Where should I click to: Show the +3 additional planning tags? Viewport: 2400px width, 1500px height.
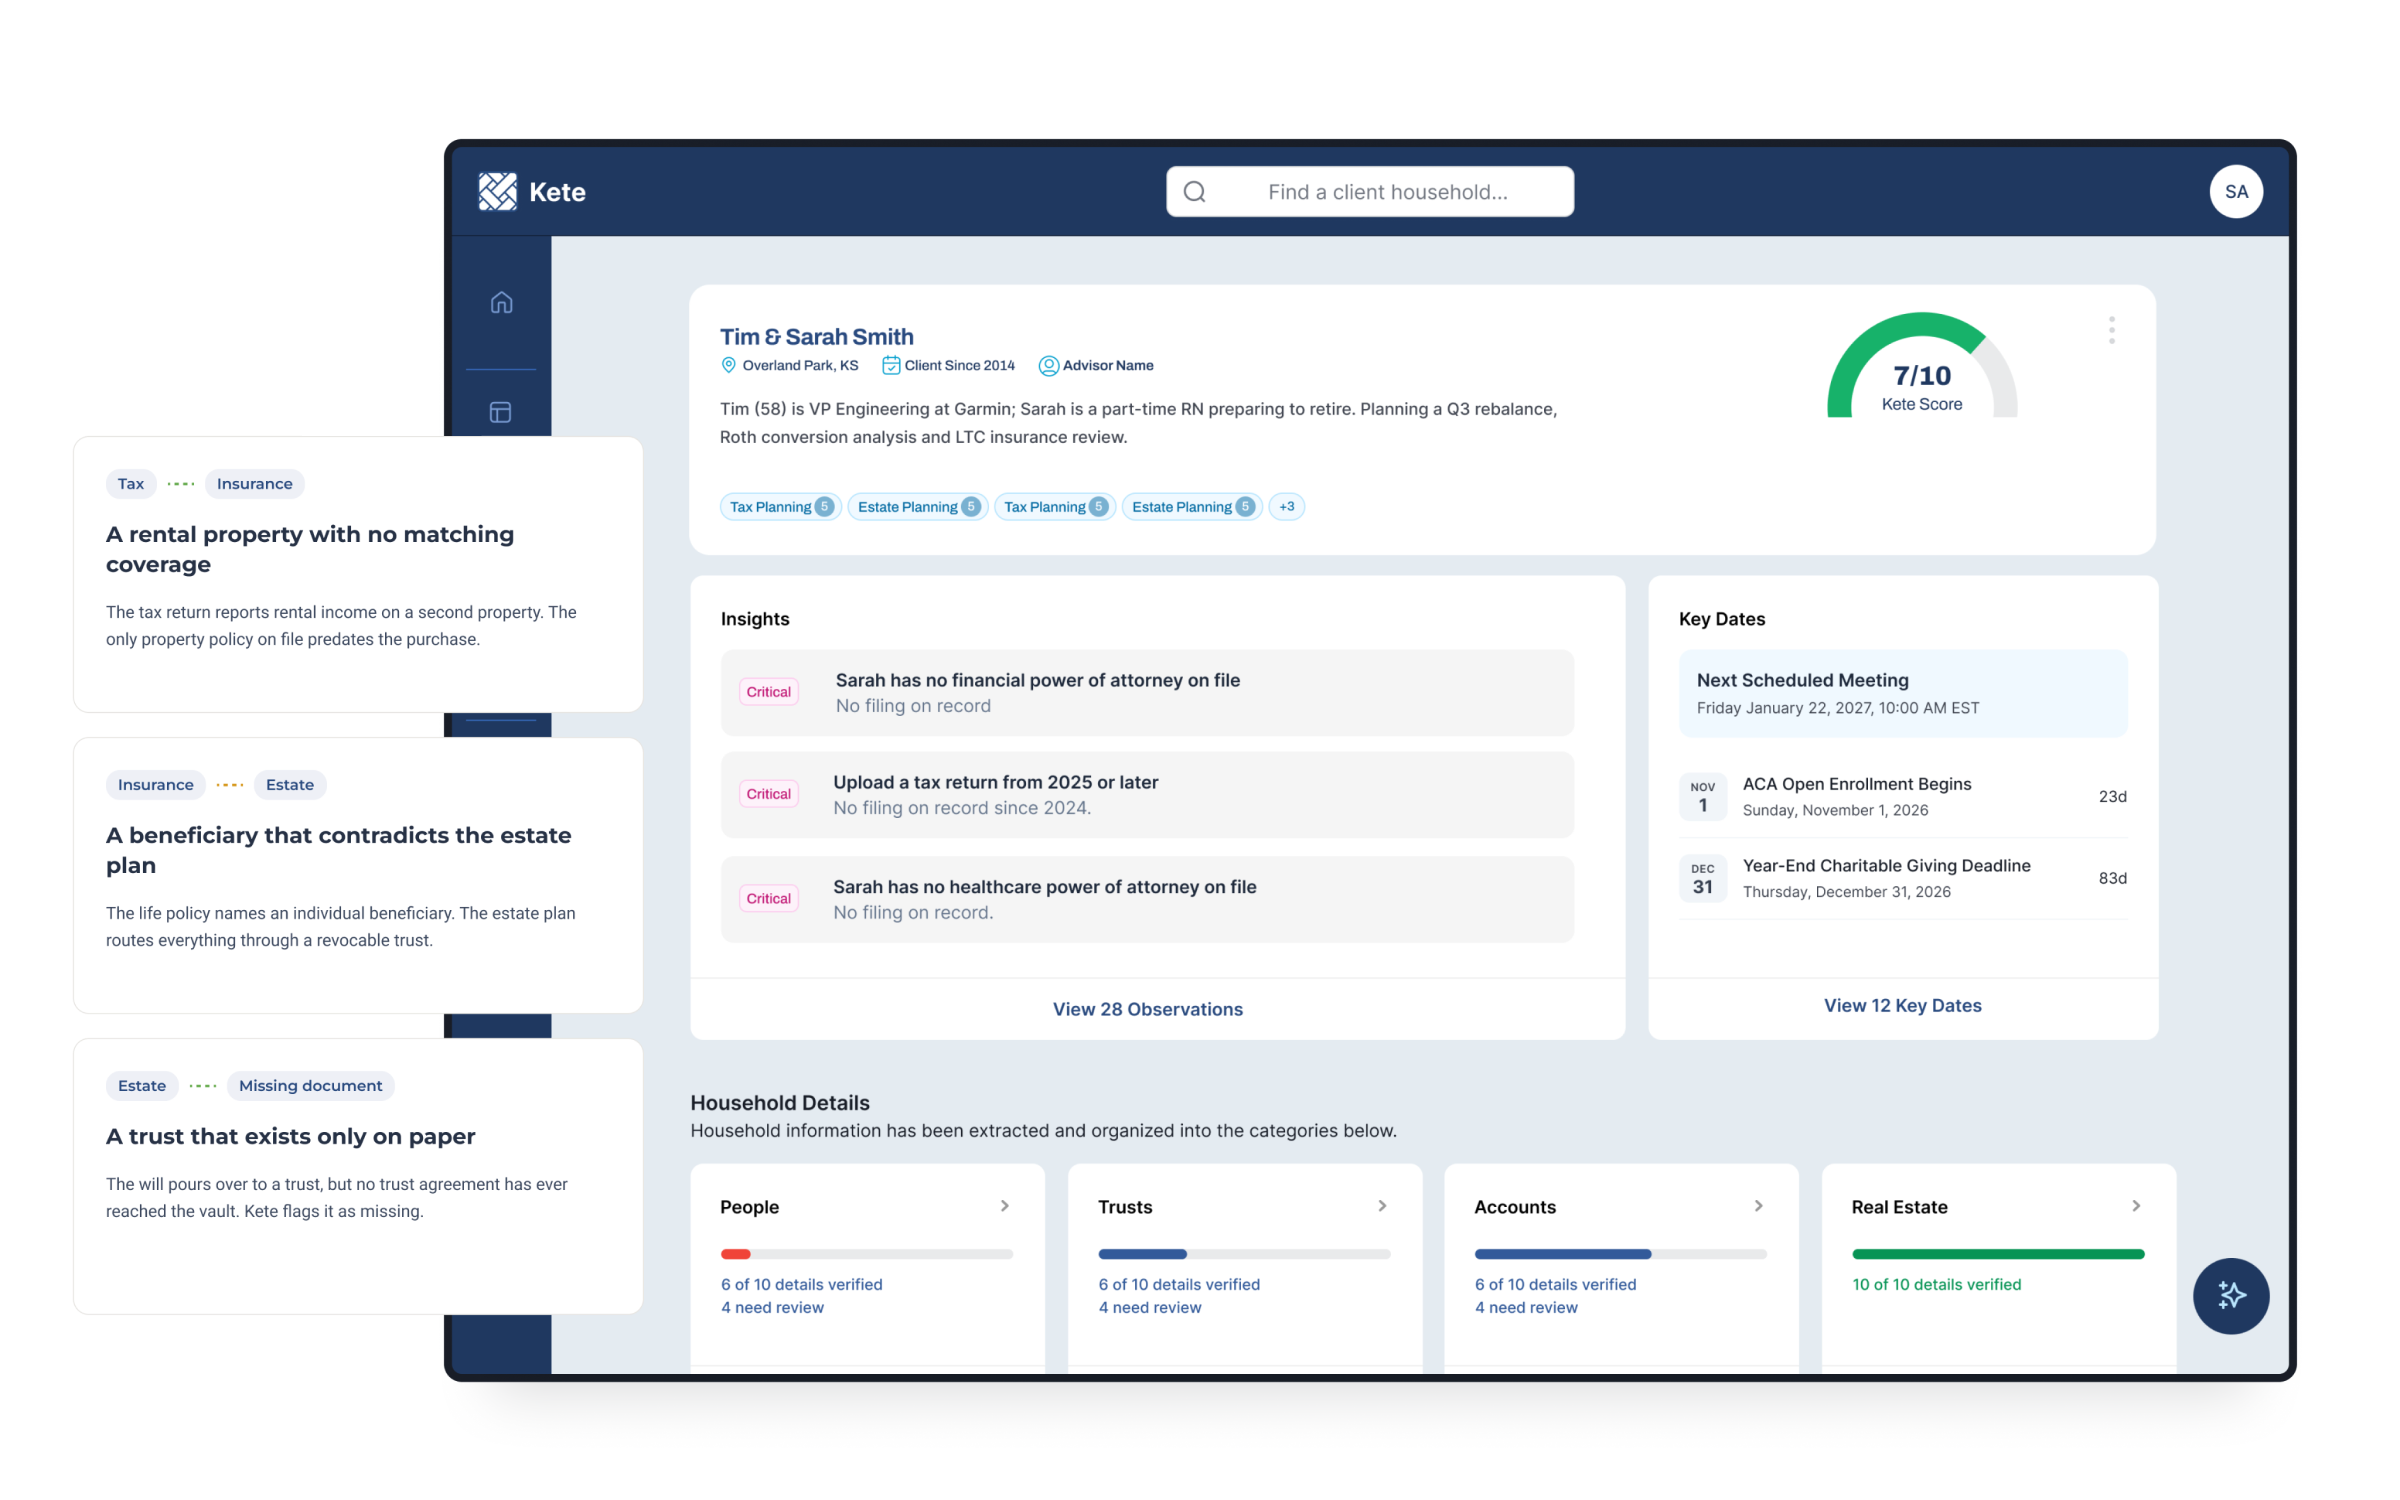(x=1286, y=506)
